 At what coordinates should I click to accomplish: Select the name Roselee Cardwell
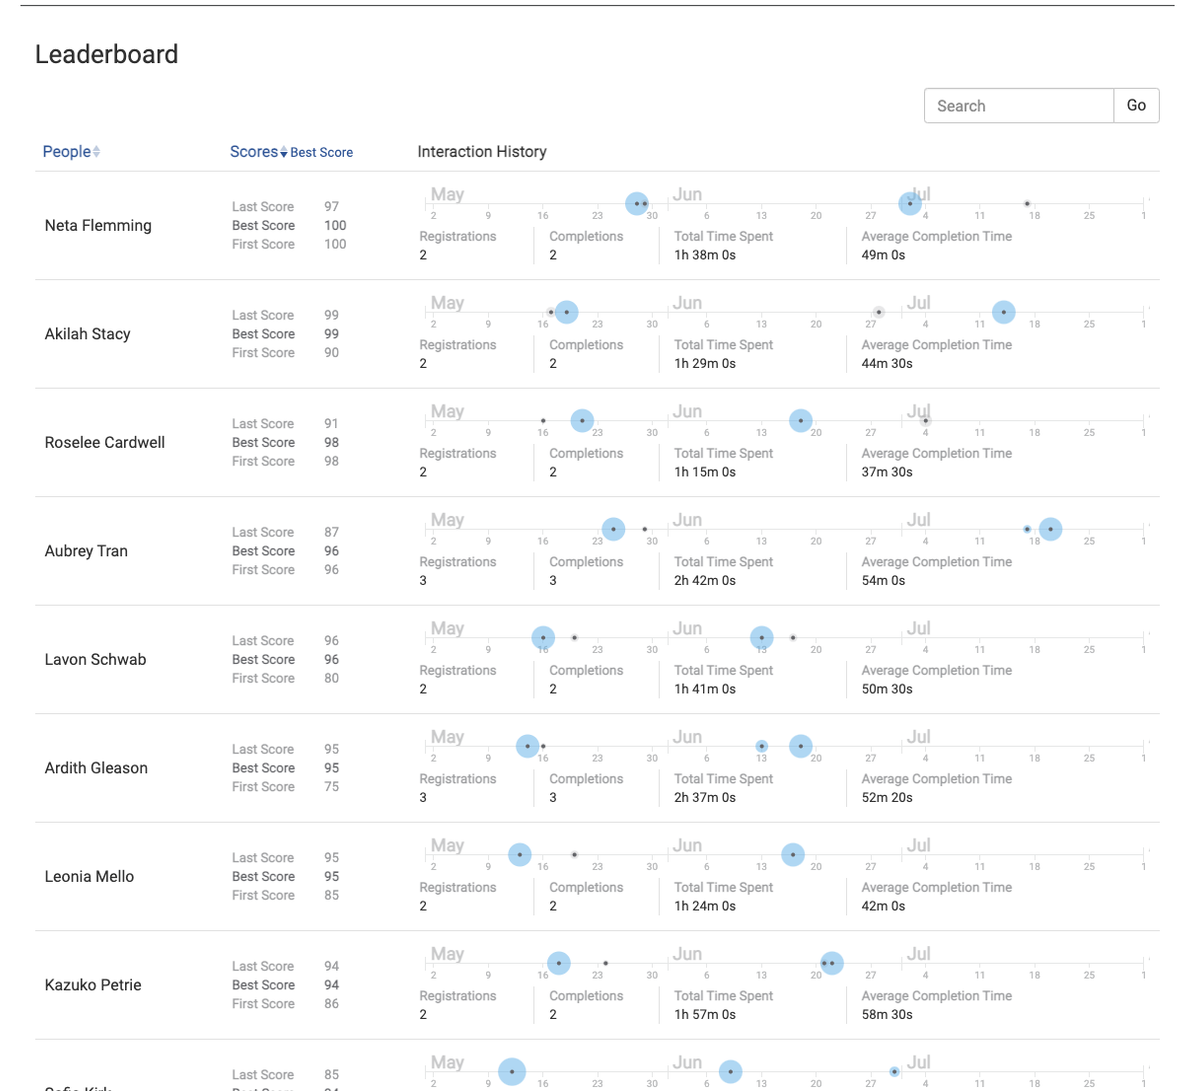(104, 442)
